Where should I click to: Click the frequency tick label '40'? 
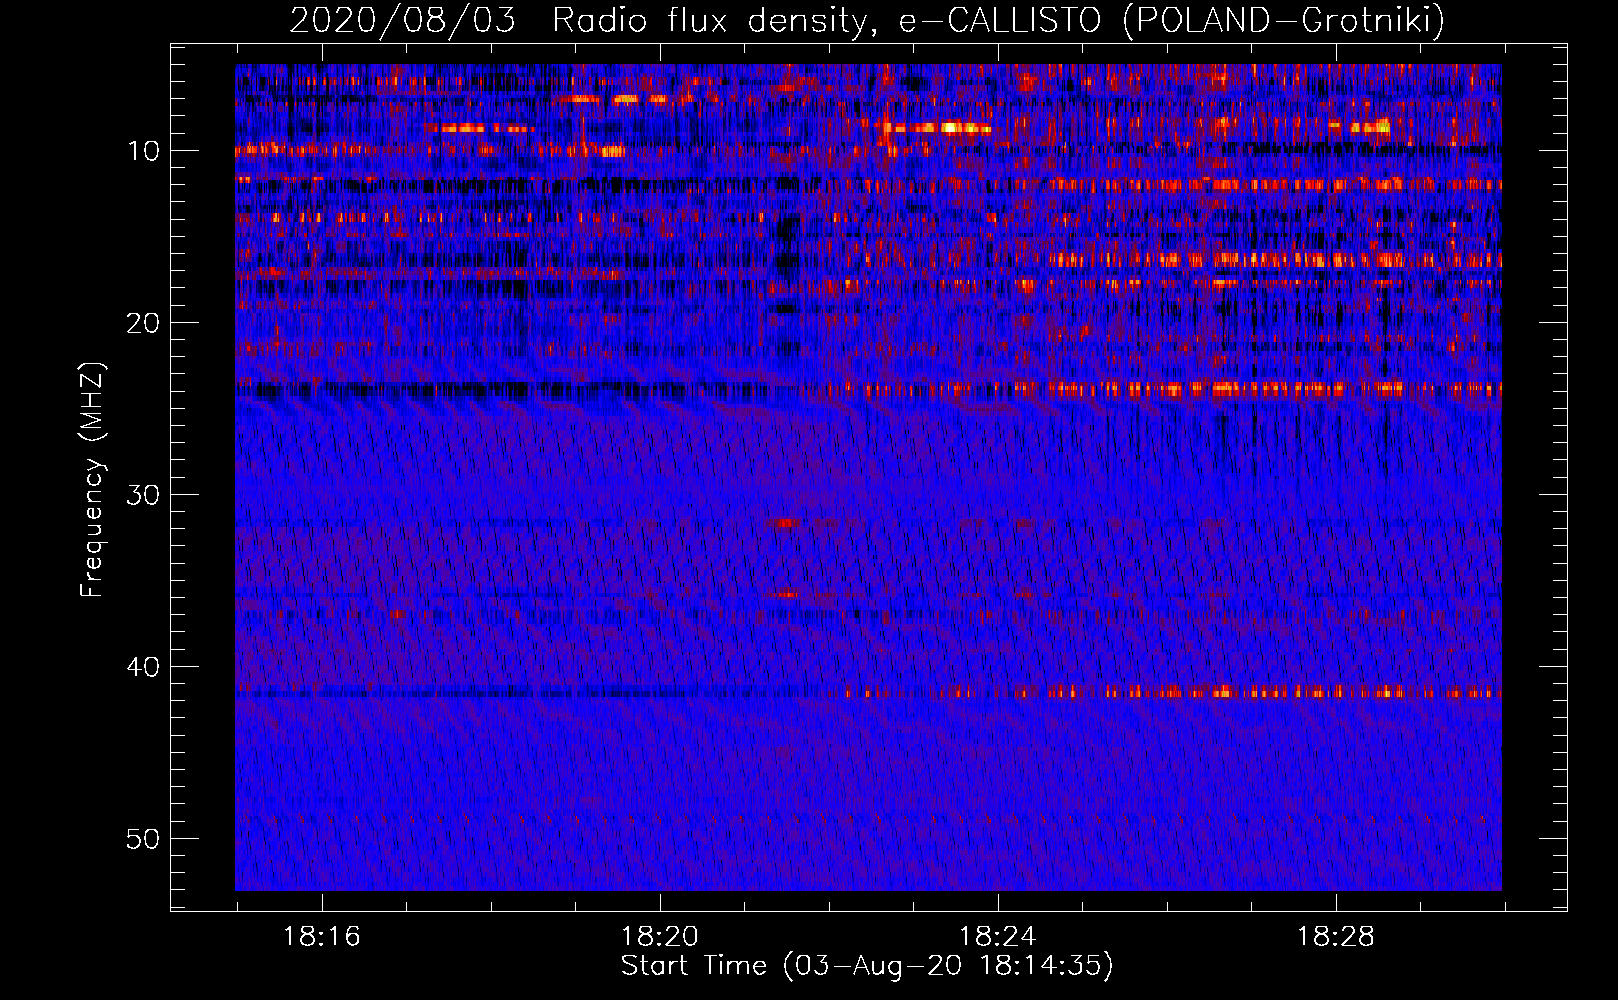pos(143,667)
